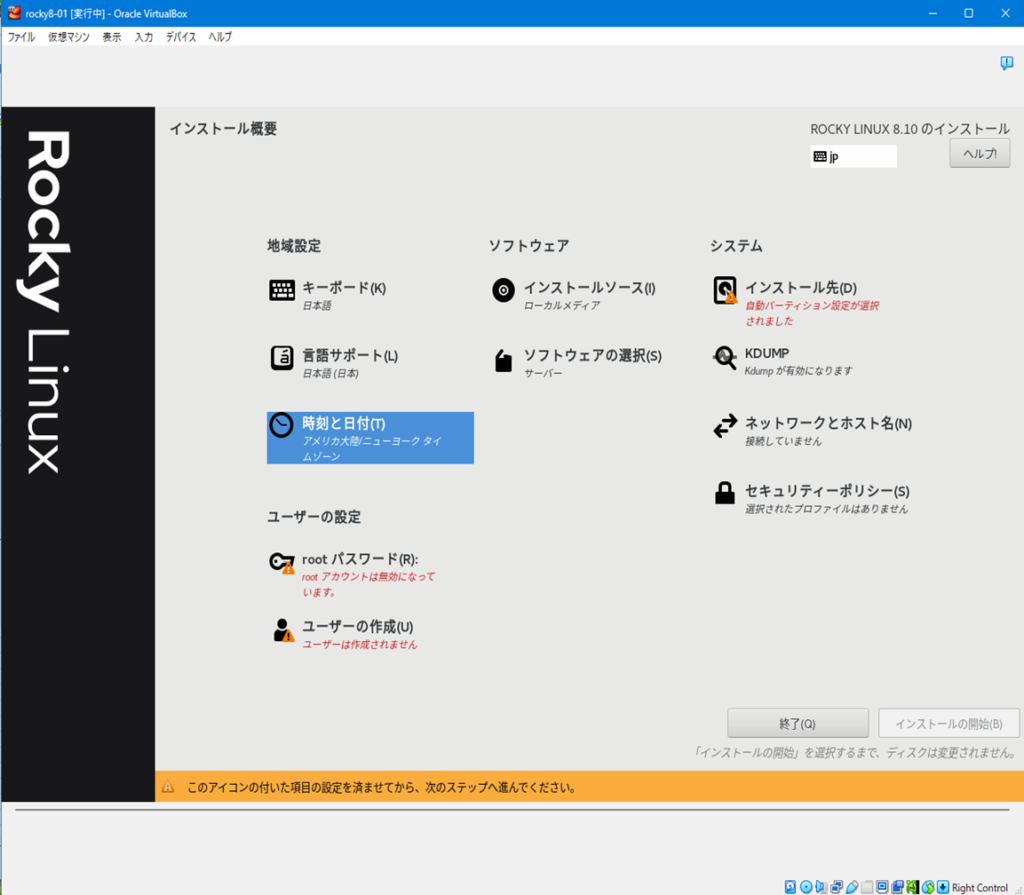Open KDUMP label

pos(767,353)
